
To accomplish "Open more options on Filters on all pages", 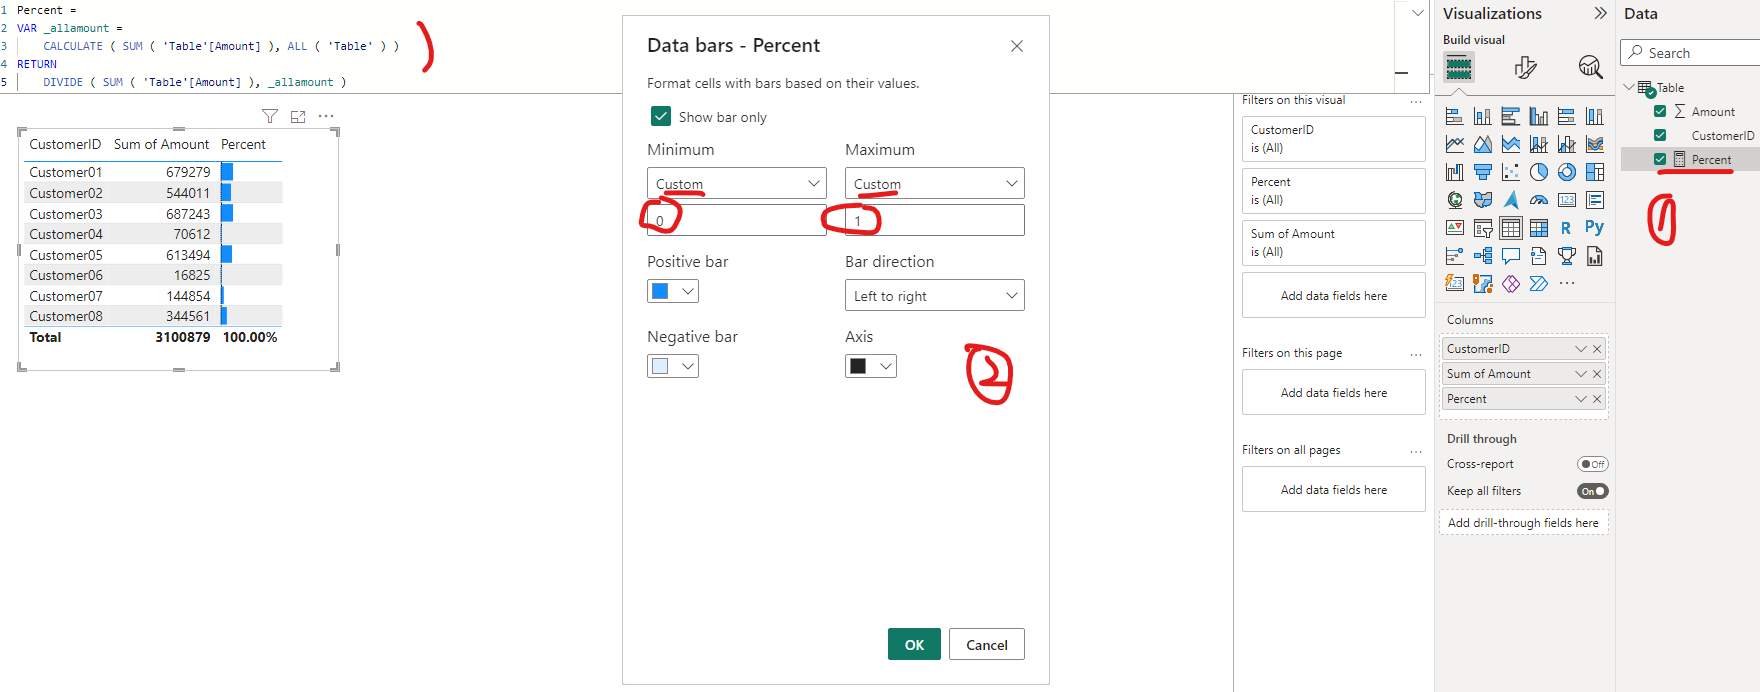I will [x=1416, y=451].
